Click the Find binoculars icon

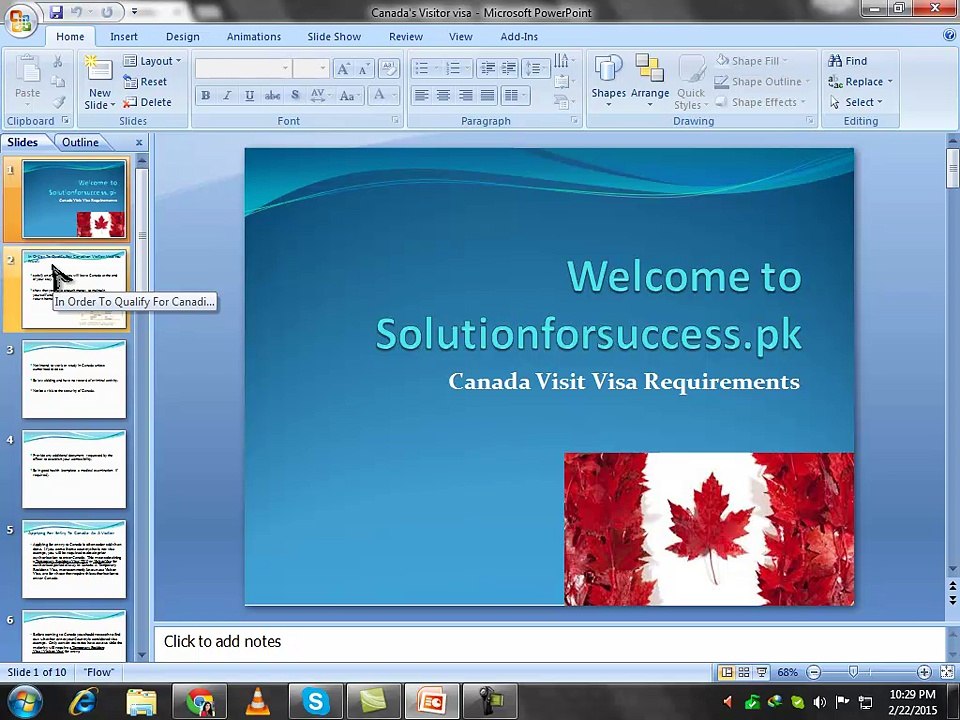(835, 61)
